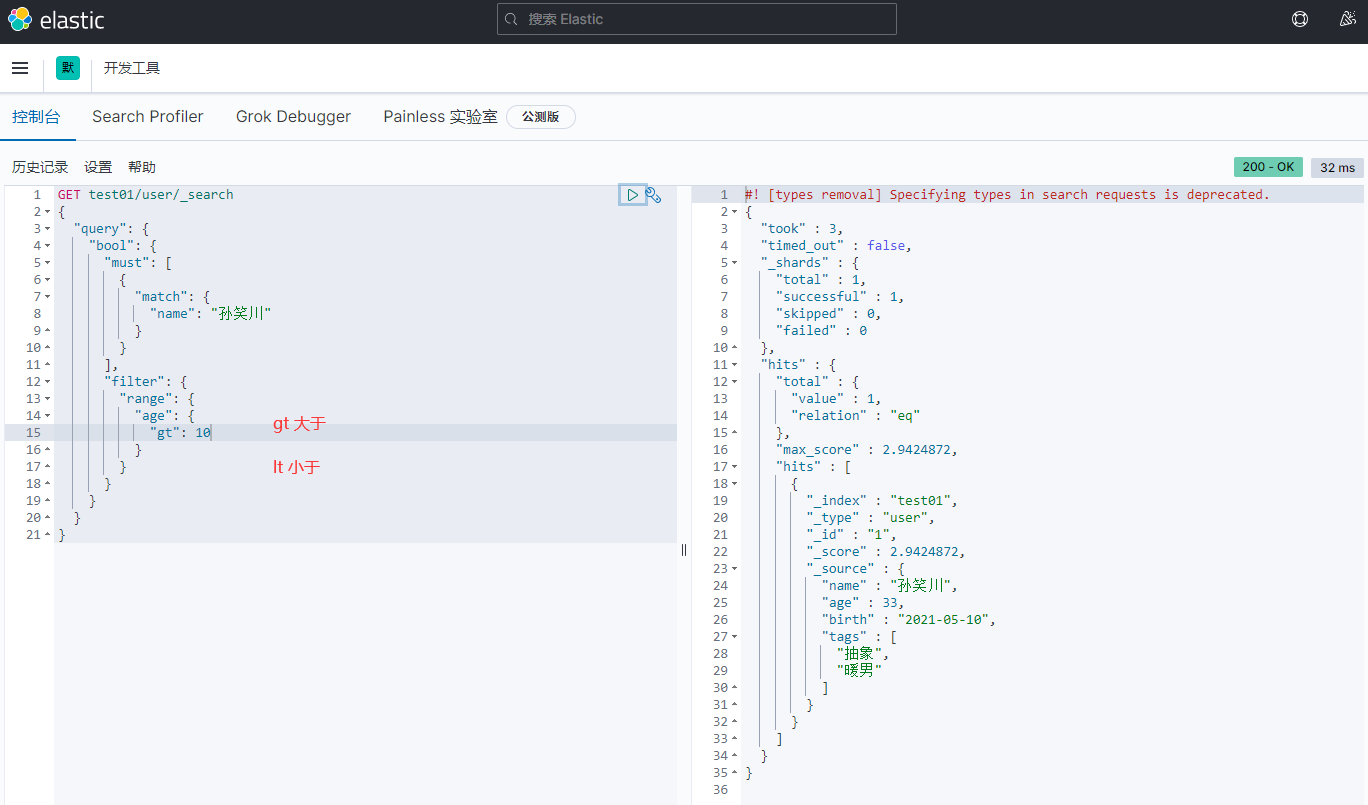This screenshot has width=1368, height=805.
Task: Run the request with the play icon
Action: pos(632,195)
